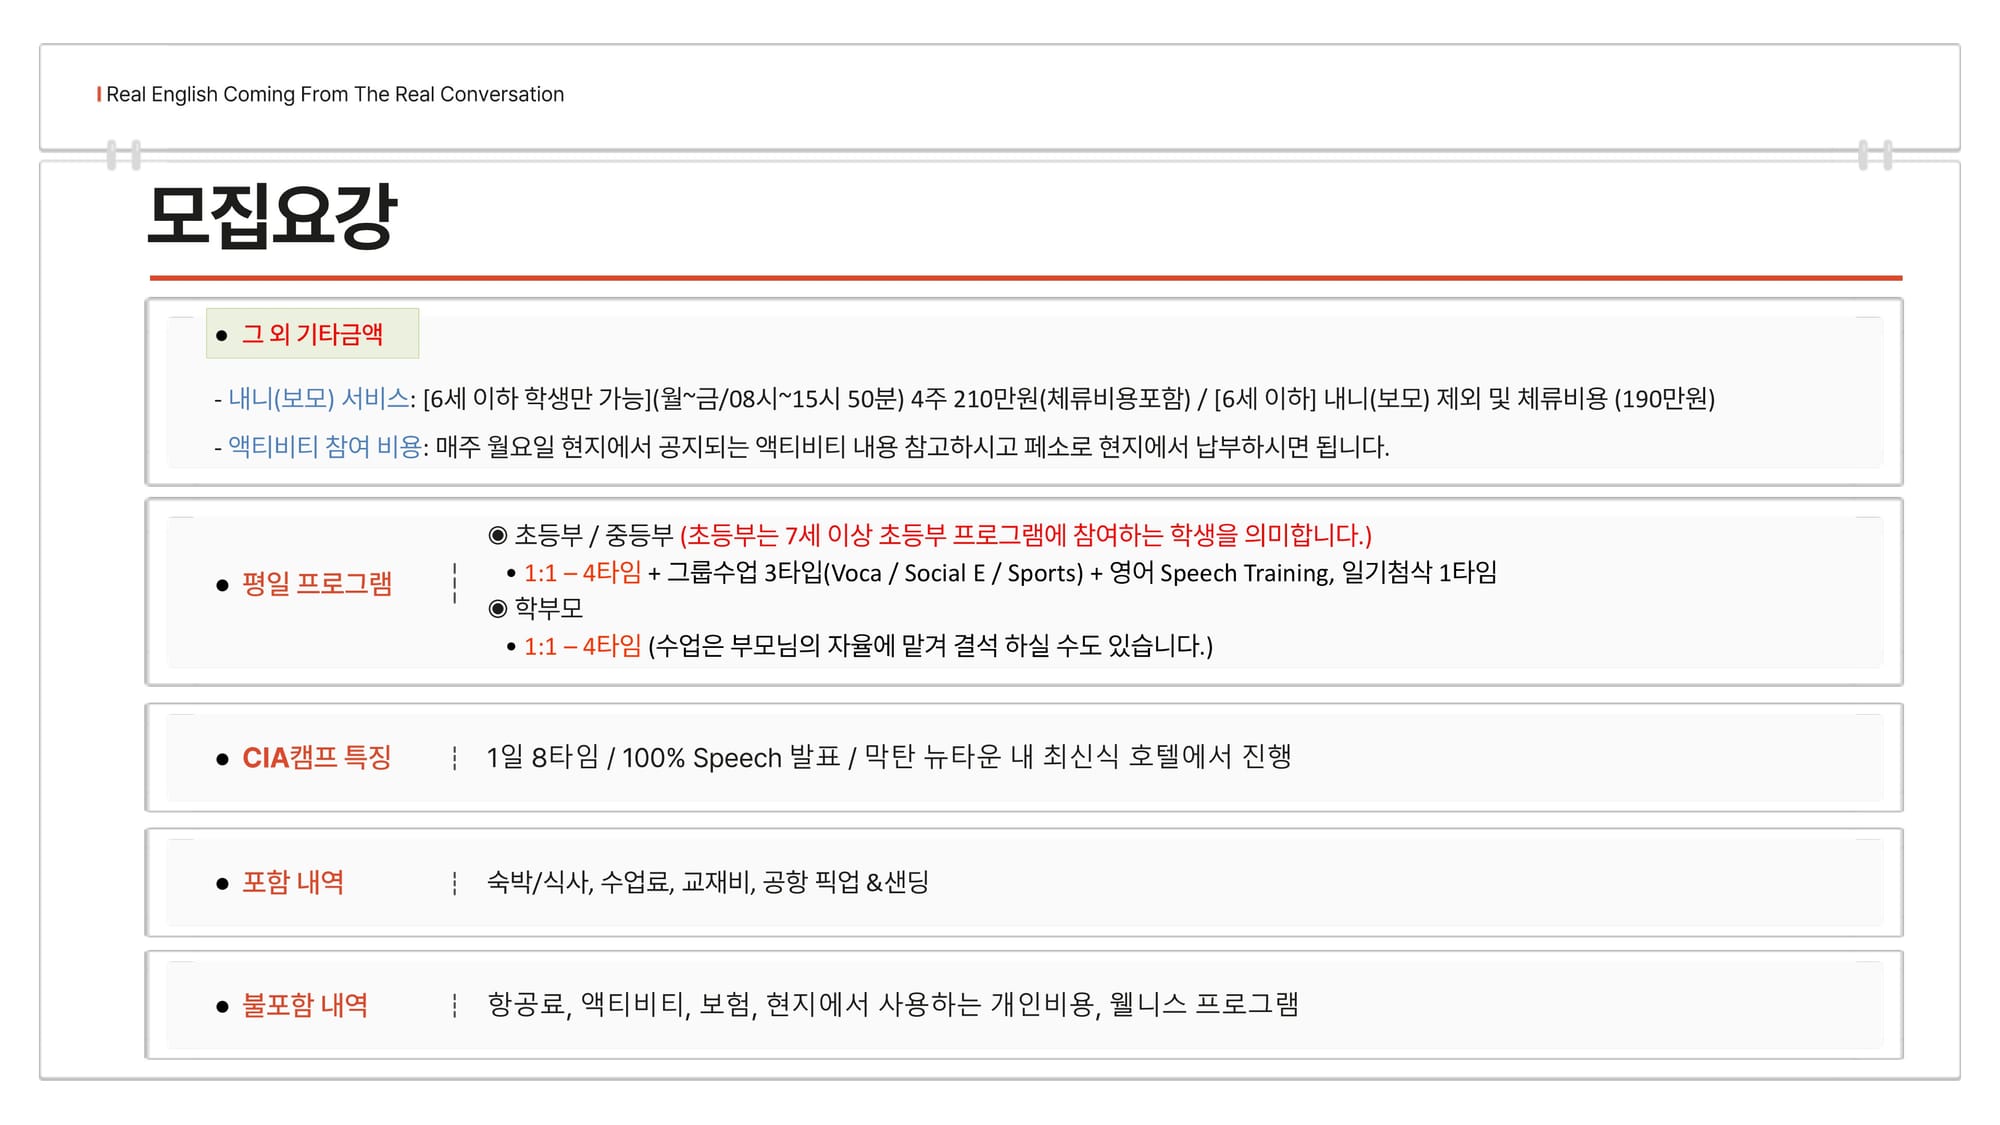This screenshot has width=2000, height=1125.
Task: Click the 모집요강 page title
Action: tap(272, 215)
